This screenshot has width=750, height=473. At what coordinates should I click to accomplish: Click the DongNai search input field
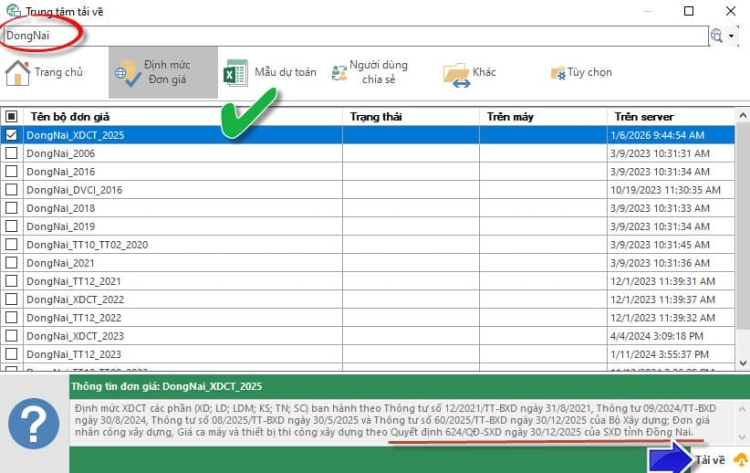pos(350,35)
